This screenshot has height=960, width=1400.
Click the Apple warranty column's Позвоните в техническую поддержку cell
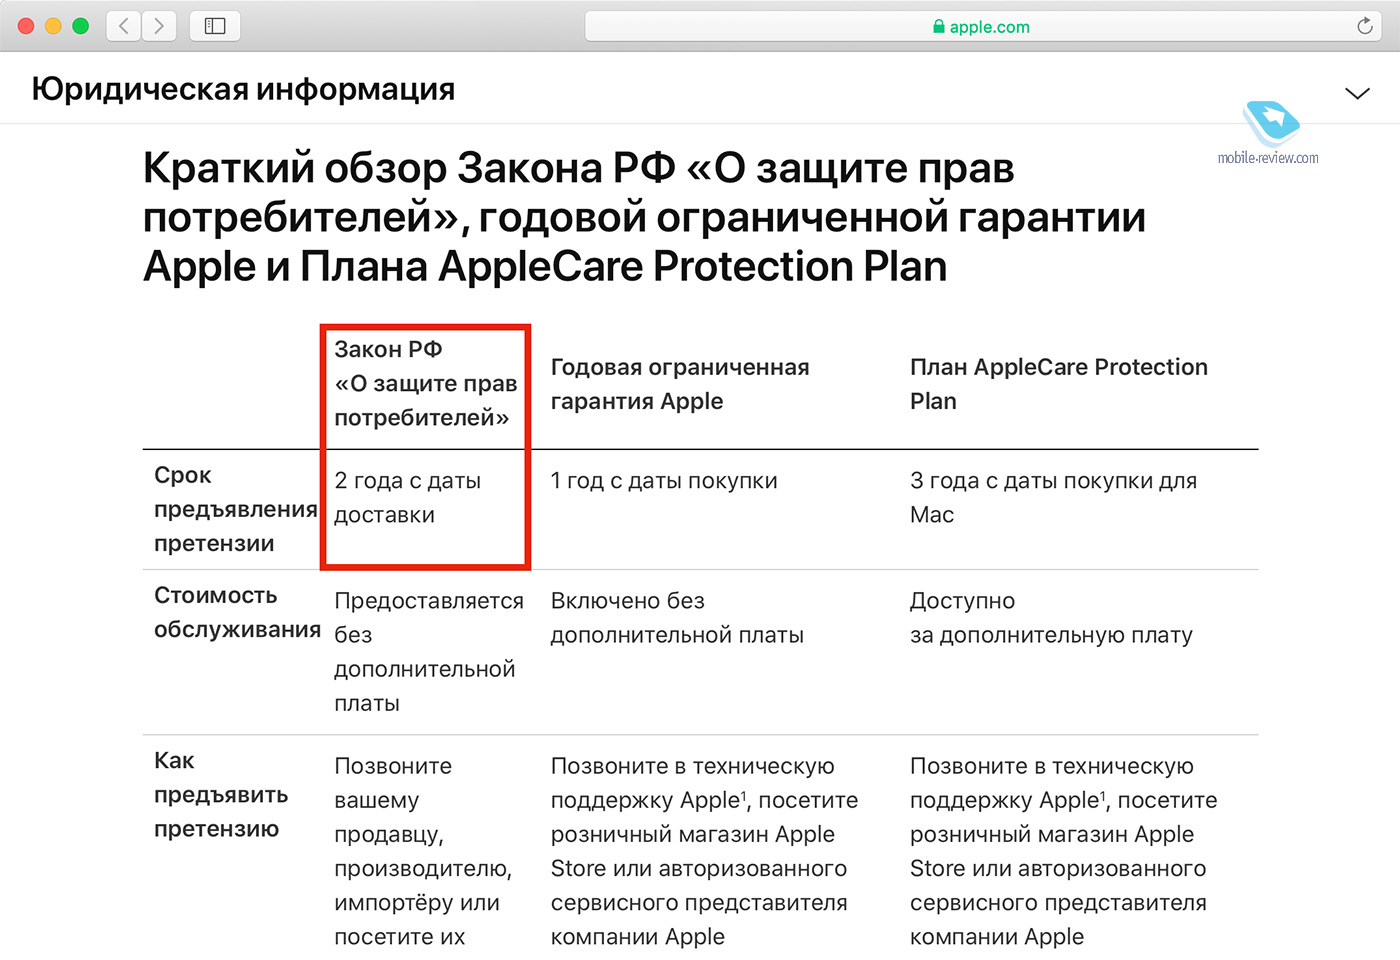point(704,852)
